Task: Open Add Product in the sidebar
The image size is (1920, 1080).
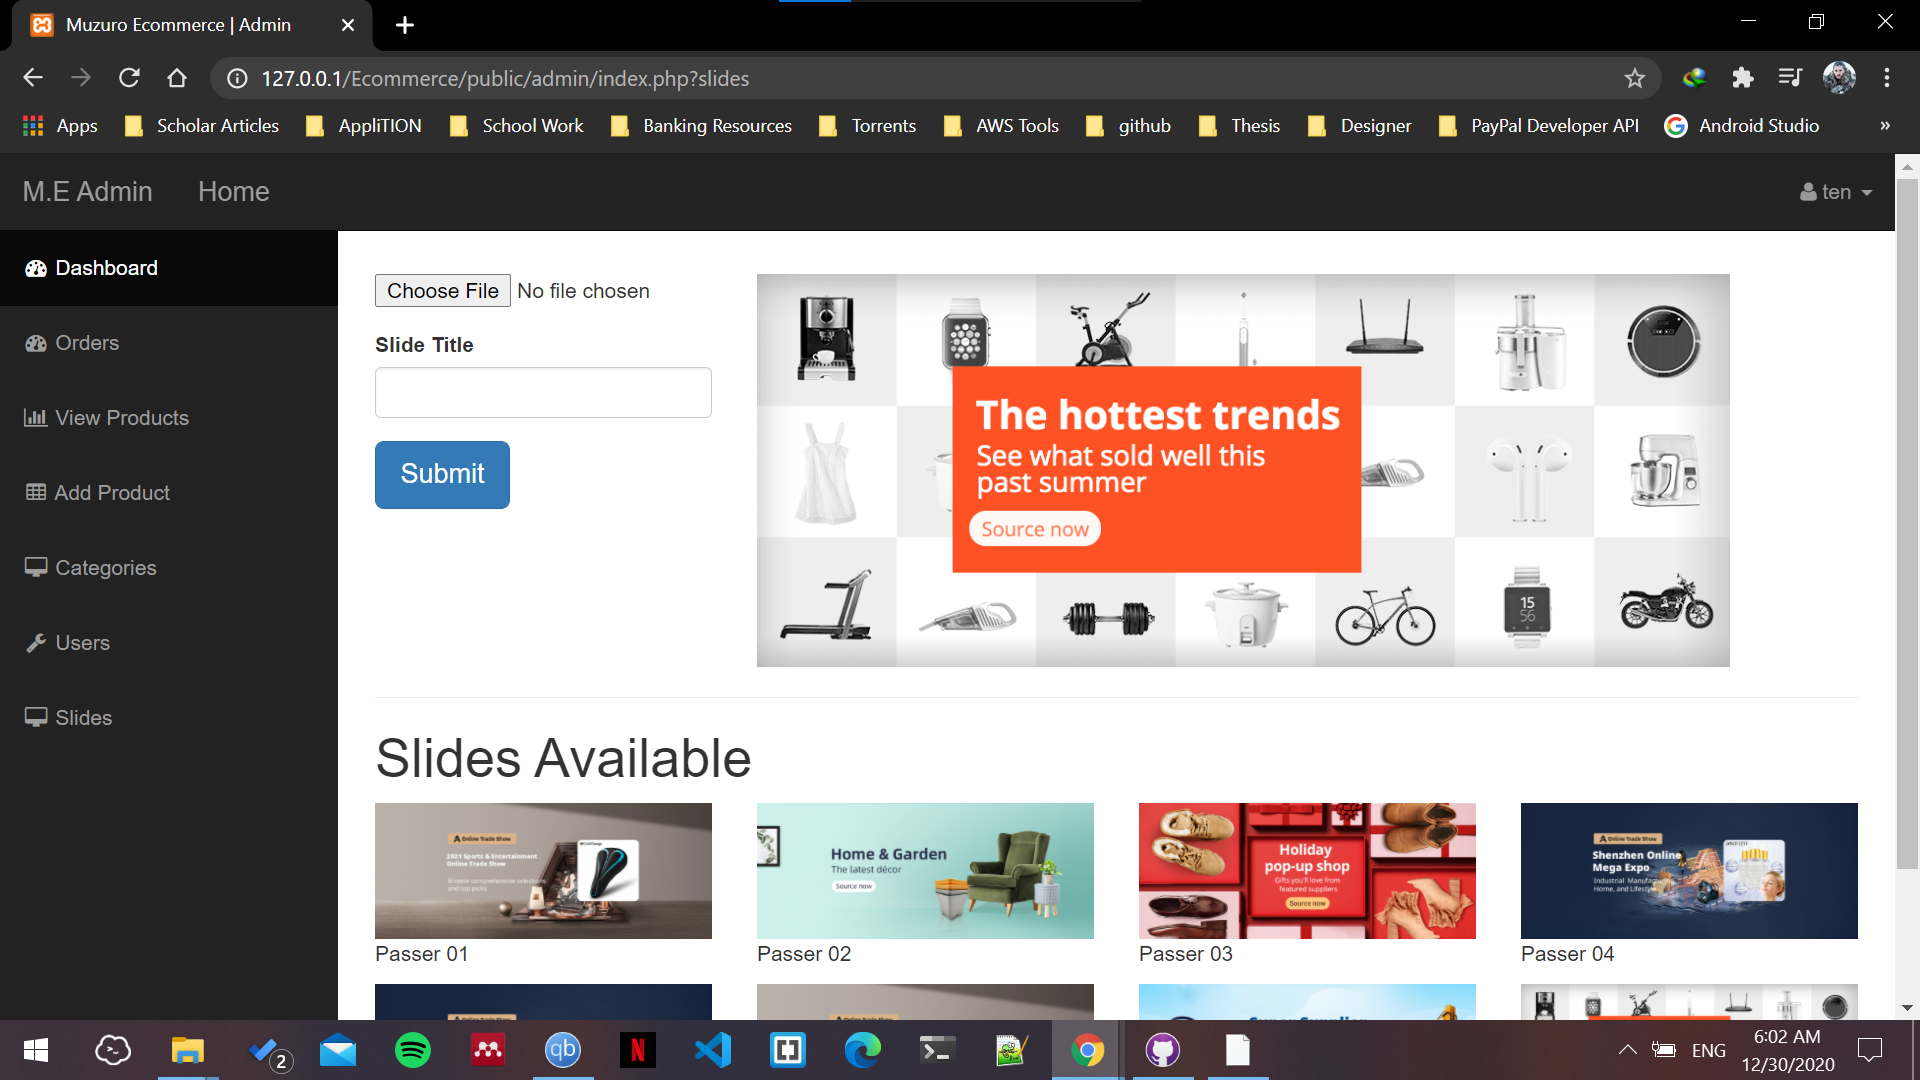Action: [x=112, y=493]
